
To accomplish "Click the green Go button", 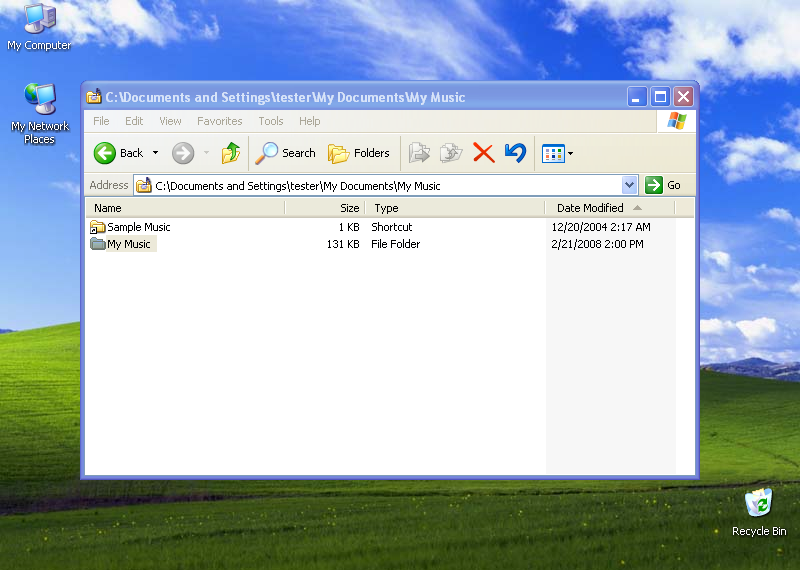I will [663, 185].
